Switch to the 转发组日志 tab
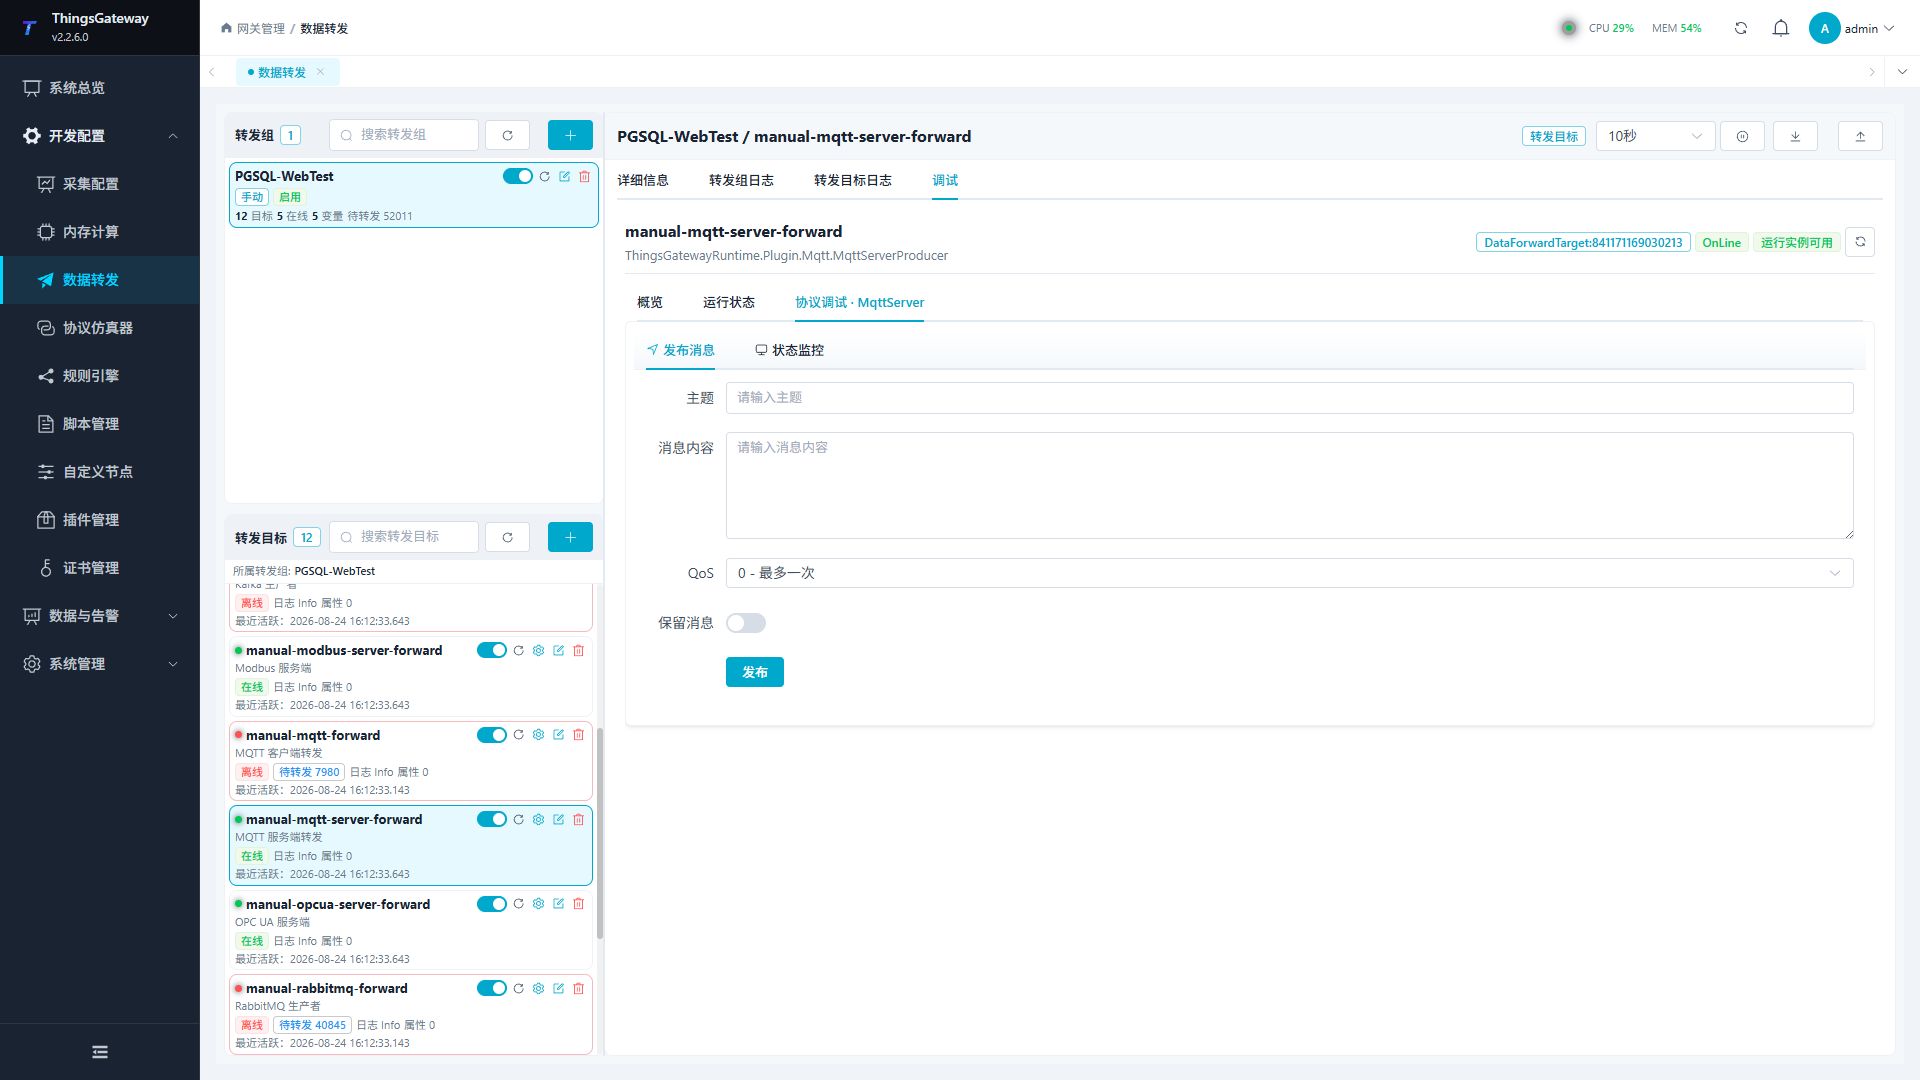The height and width of the screenshot is (1080, 1920). click(x=741, y=180)
